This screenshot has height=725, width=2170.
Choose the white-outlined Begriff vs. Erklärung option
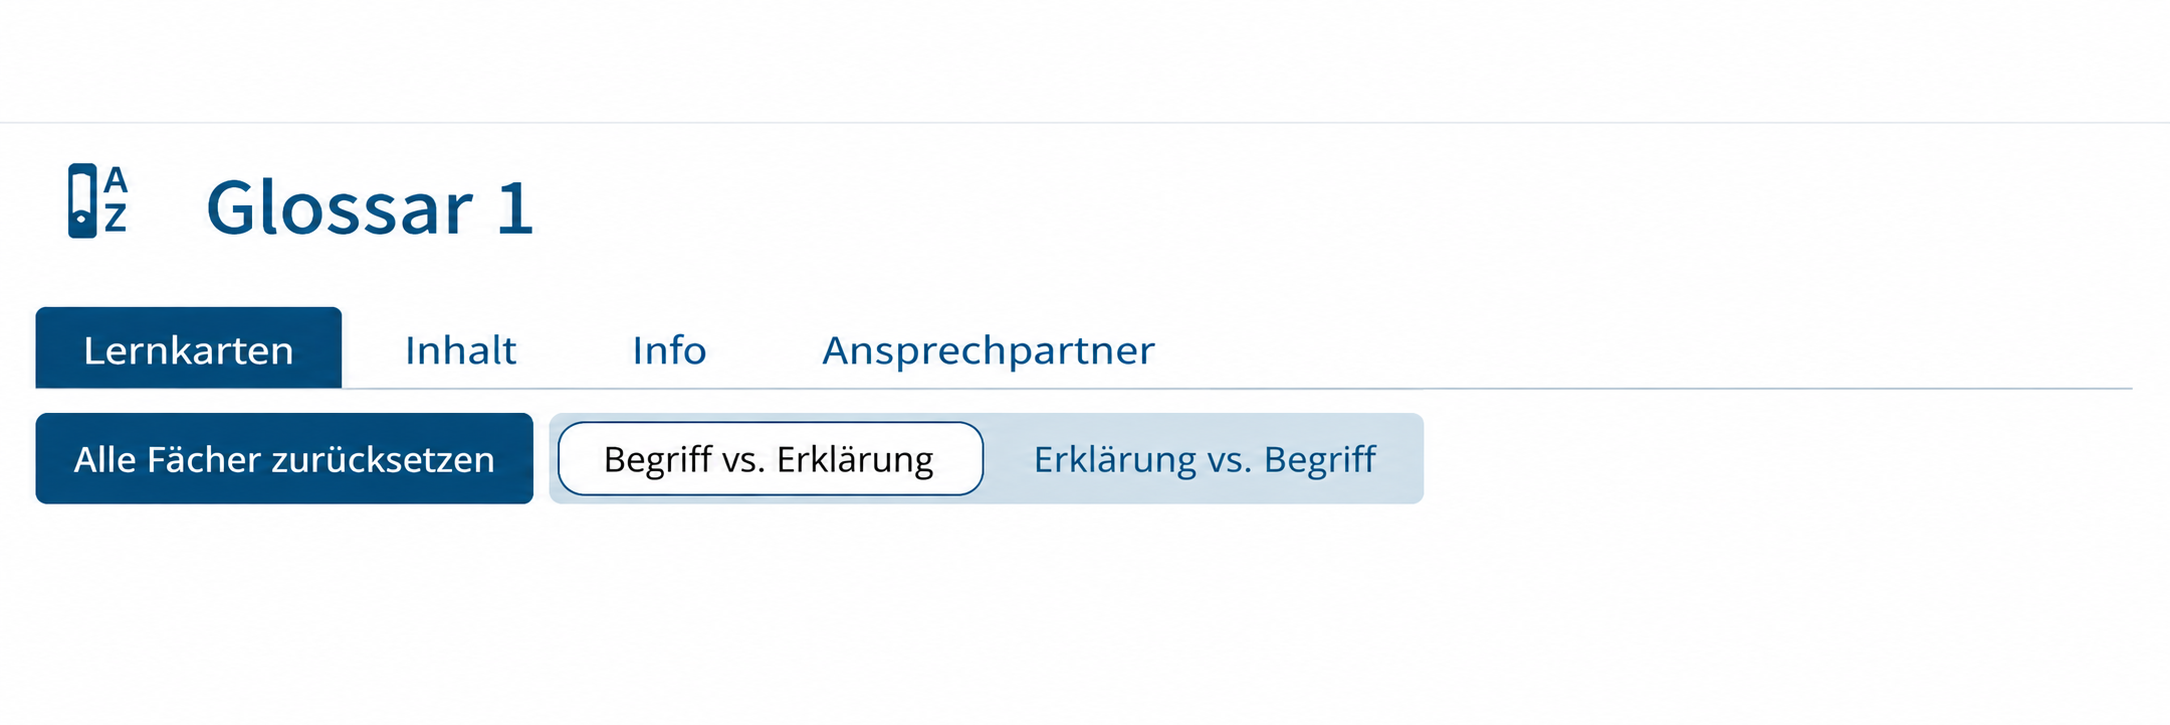[x=769, y=459]
